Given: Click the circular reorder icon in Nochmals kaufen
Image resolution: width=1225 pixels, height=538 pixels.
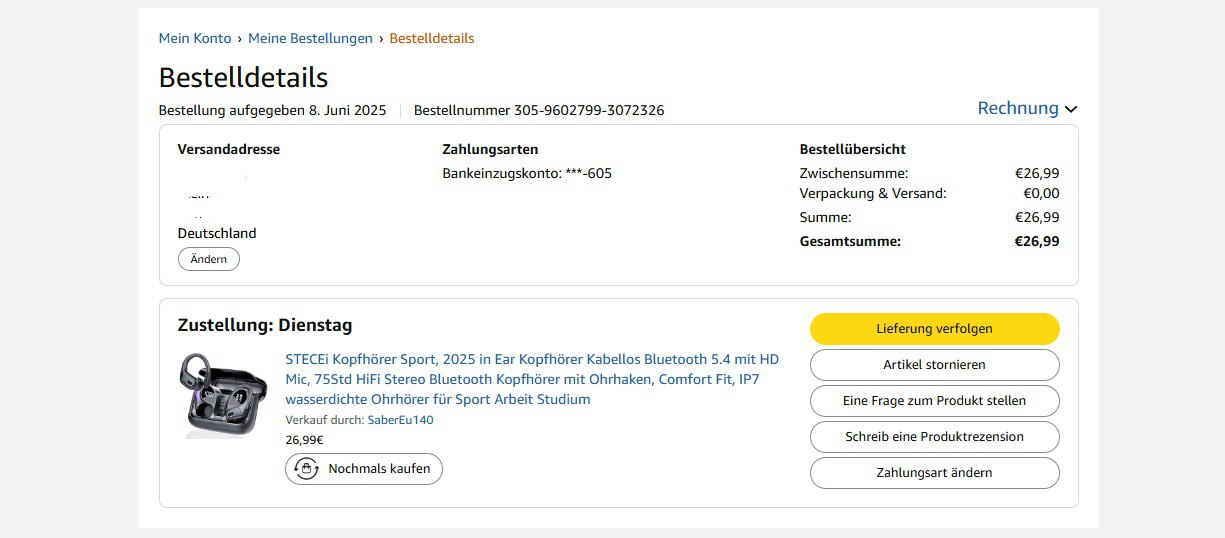Looking at the screenshot, I should pyautogui.click(x=306, y=468).
